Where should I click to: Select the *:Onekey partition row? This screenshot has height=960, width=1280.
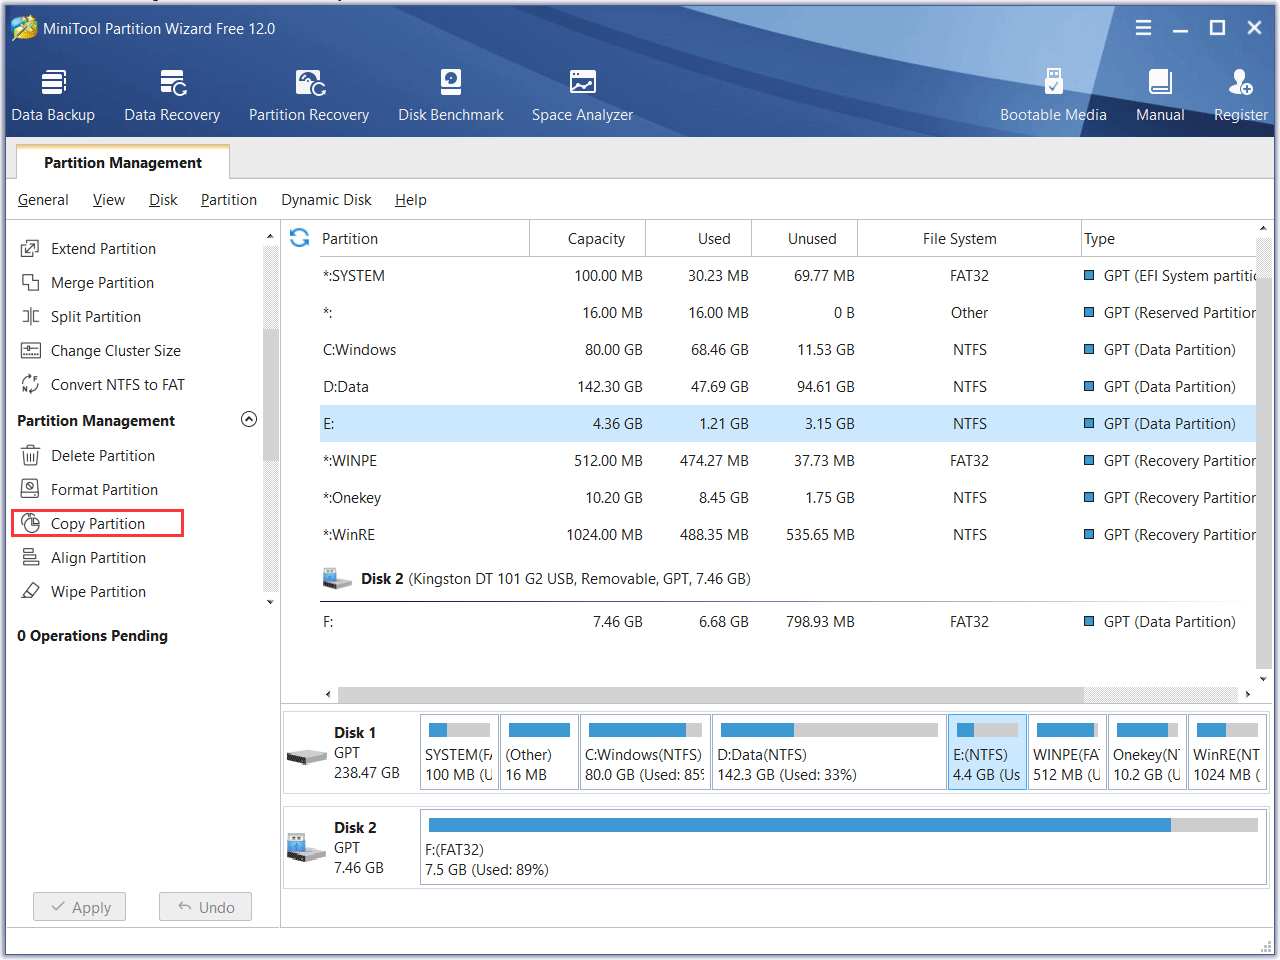[x=787, y=497]
